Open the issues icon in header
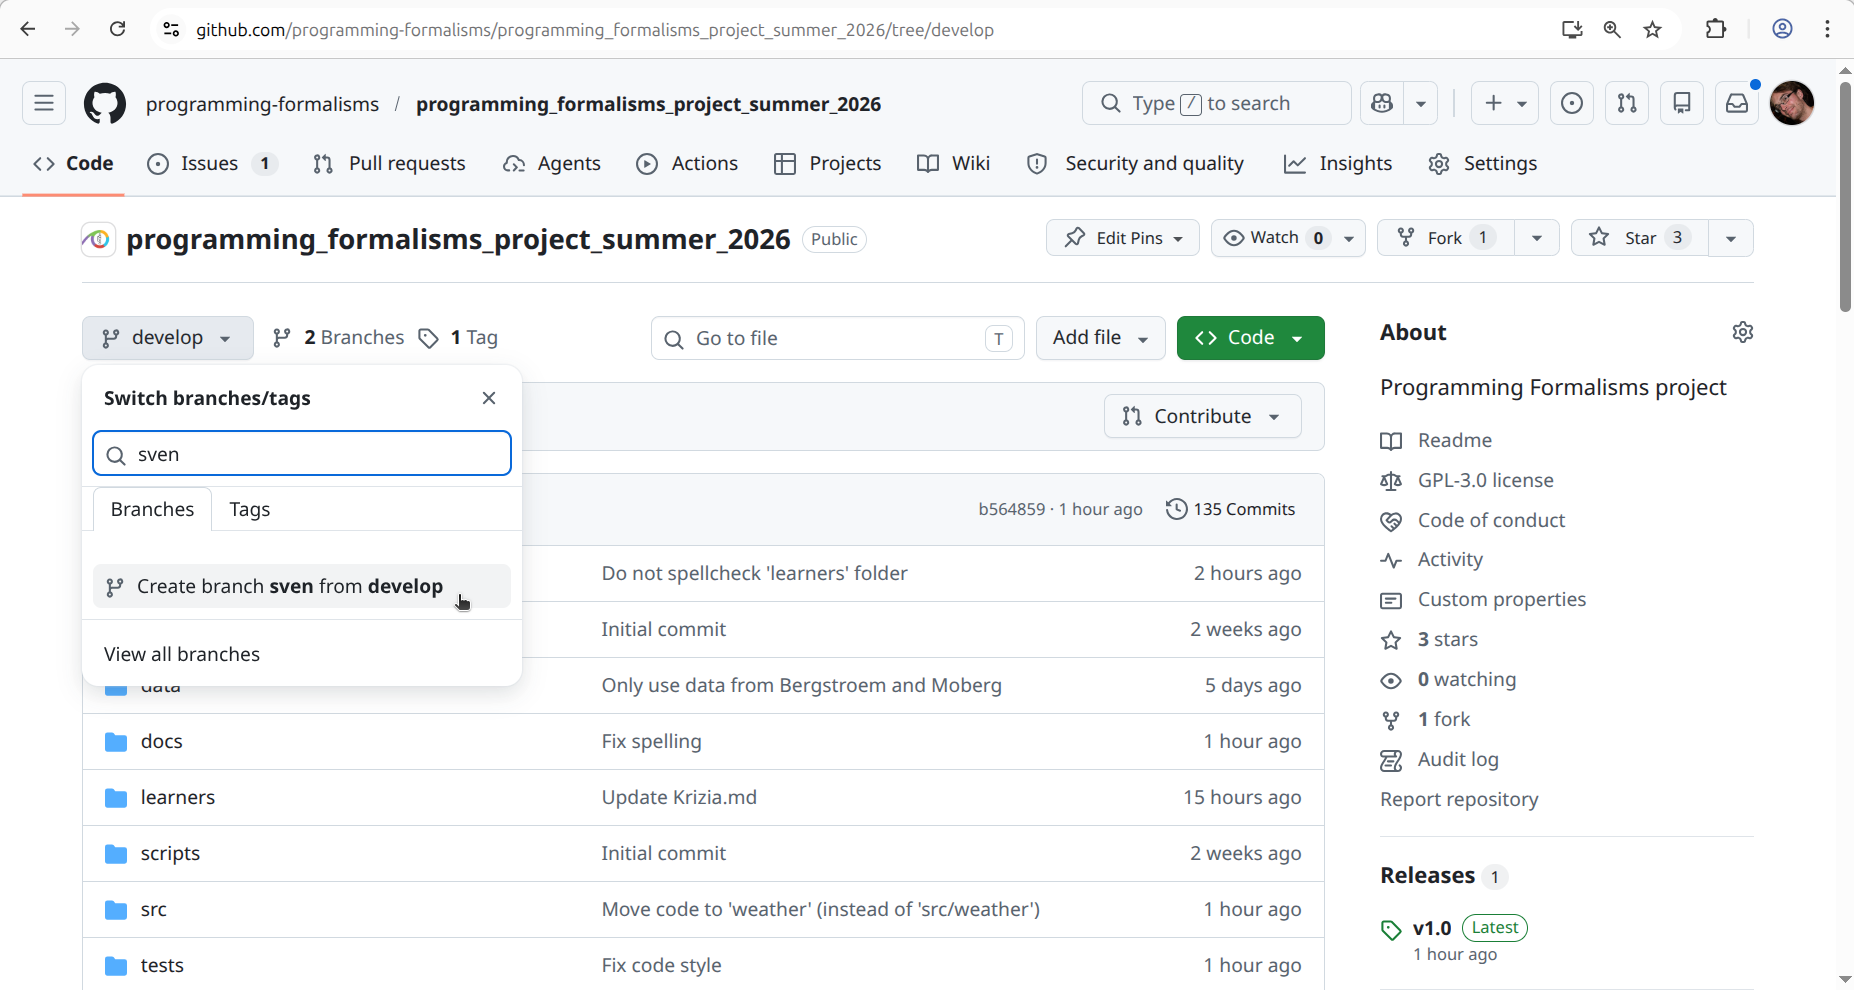1854x990 pixels. tap(1572, 103)
